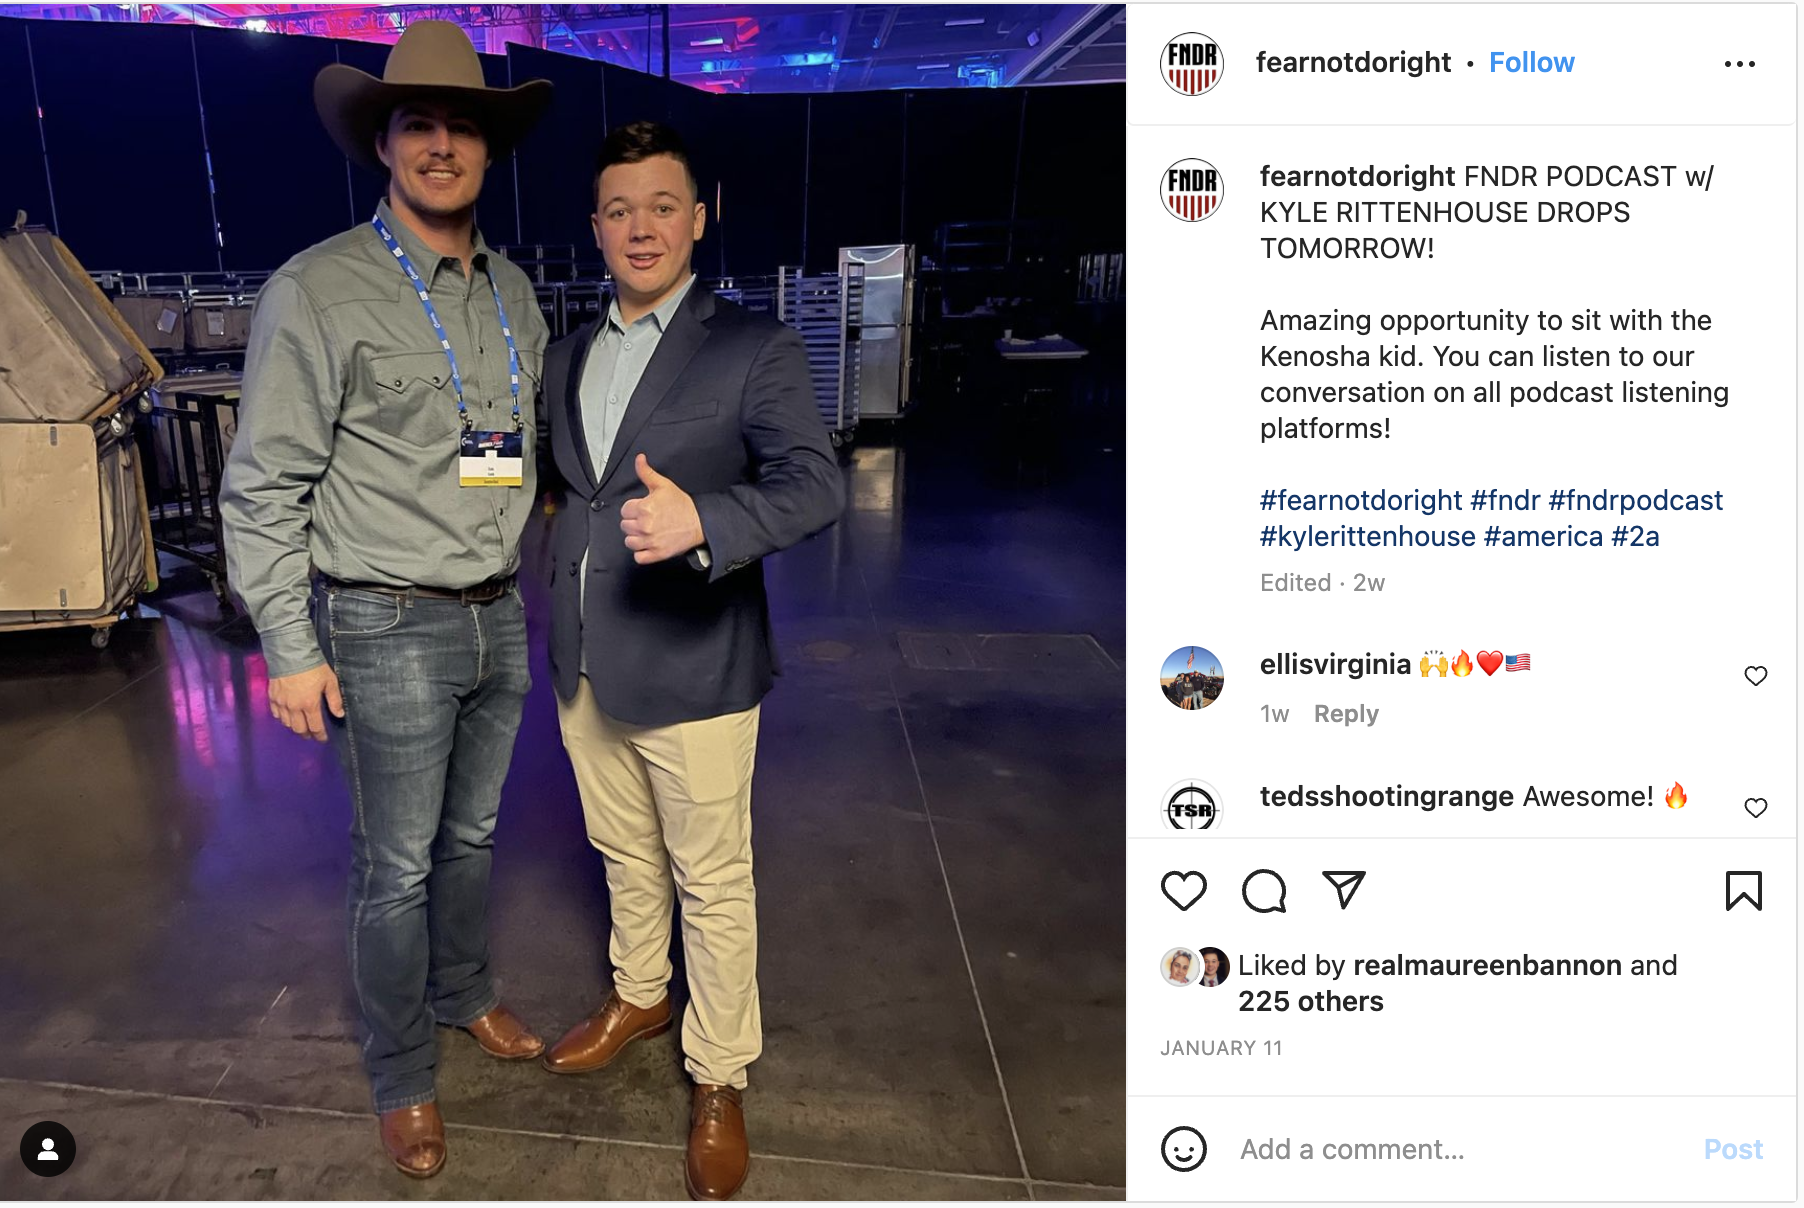
Task: Reply to ellisvirginia's comment
Action: tap(1346, 714)
